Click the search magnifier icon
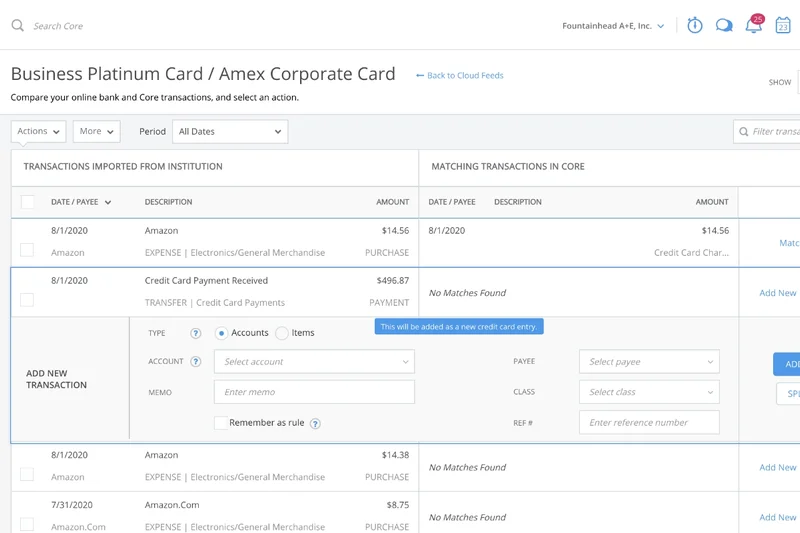800x533 pixels. (18, 26)
